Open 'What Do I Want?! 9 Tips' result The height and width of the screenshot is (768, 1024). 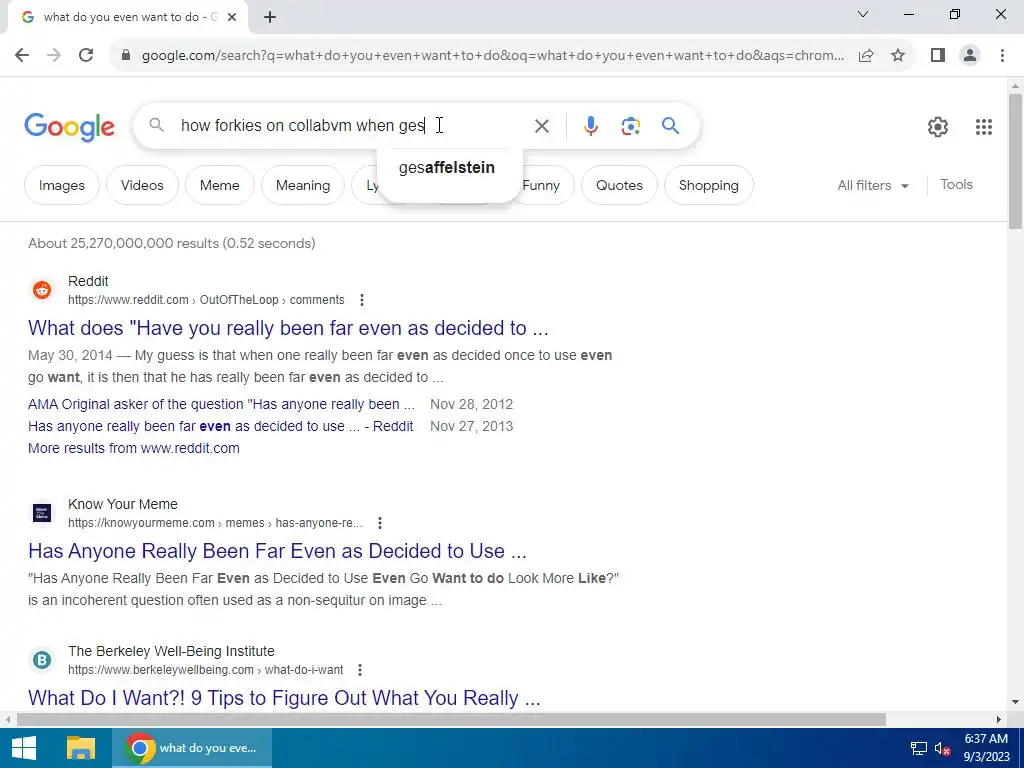click(x=284, y=698)
